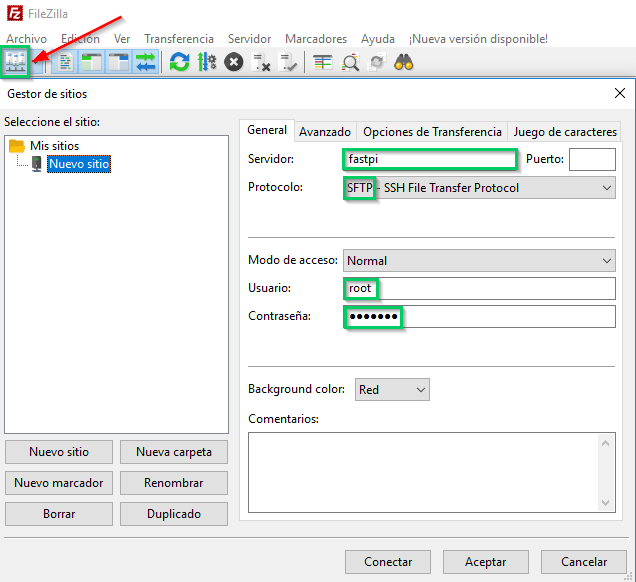Open the Site Manager toolbar icon

coord(15,62)
